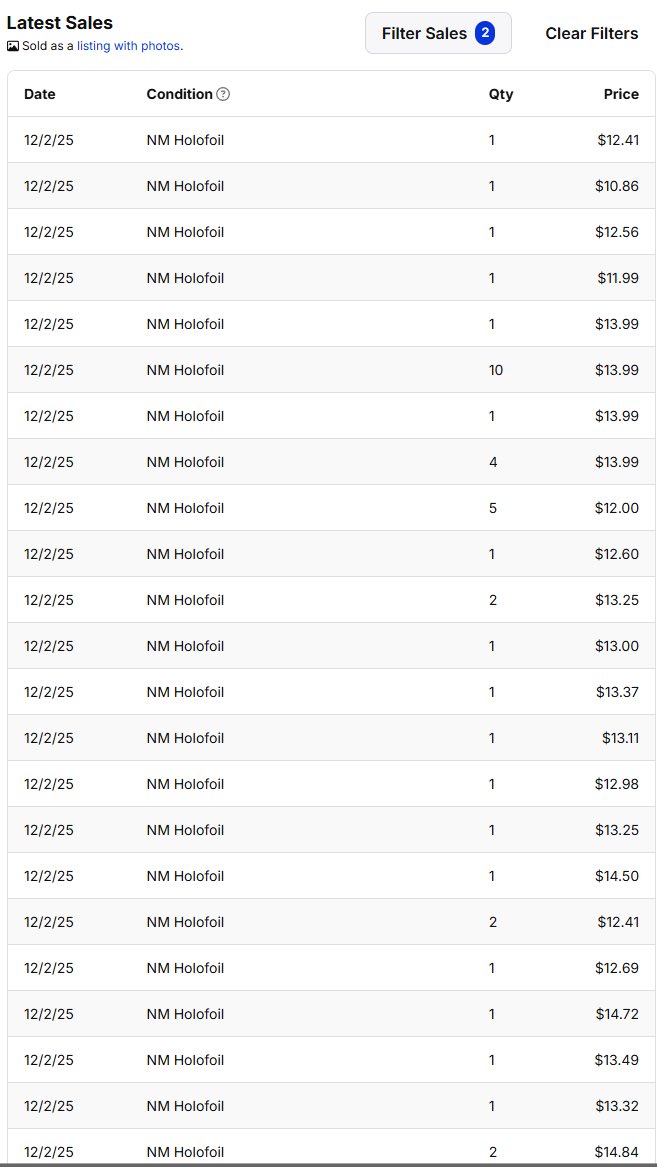
Task: Click the $12.00 sale with quantity 5
Action: [331, 508]
